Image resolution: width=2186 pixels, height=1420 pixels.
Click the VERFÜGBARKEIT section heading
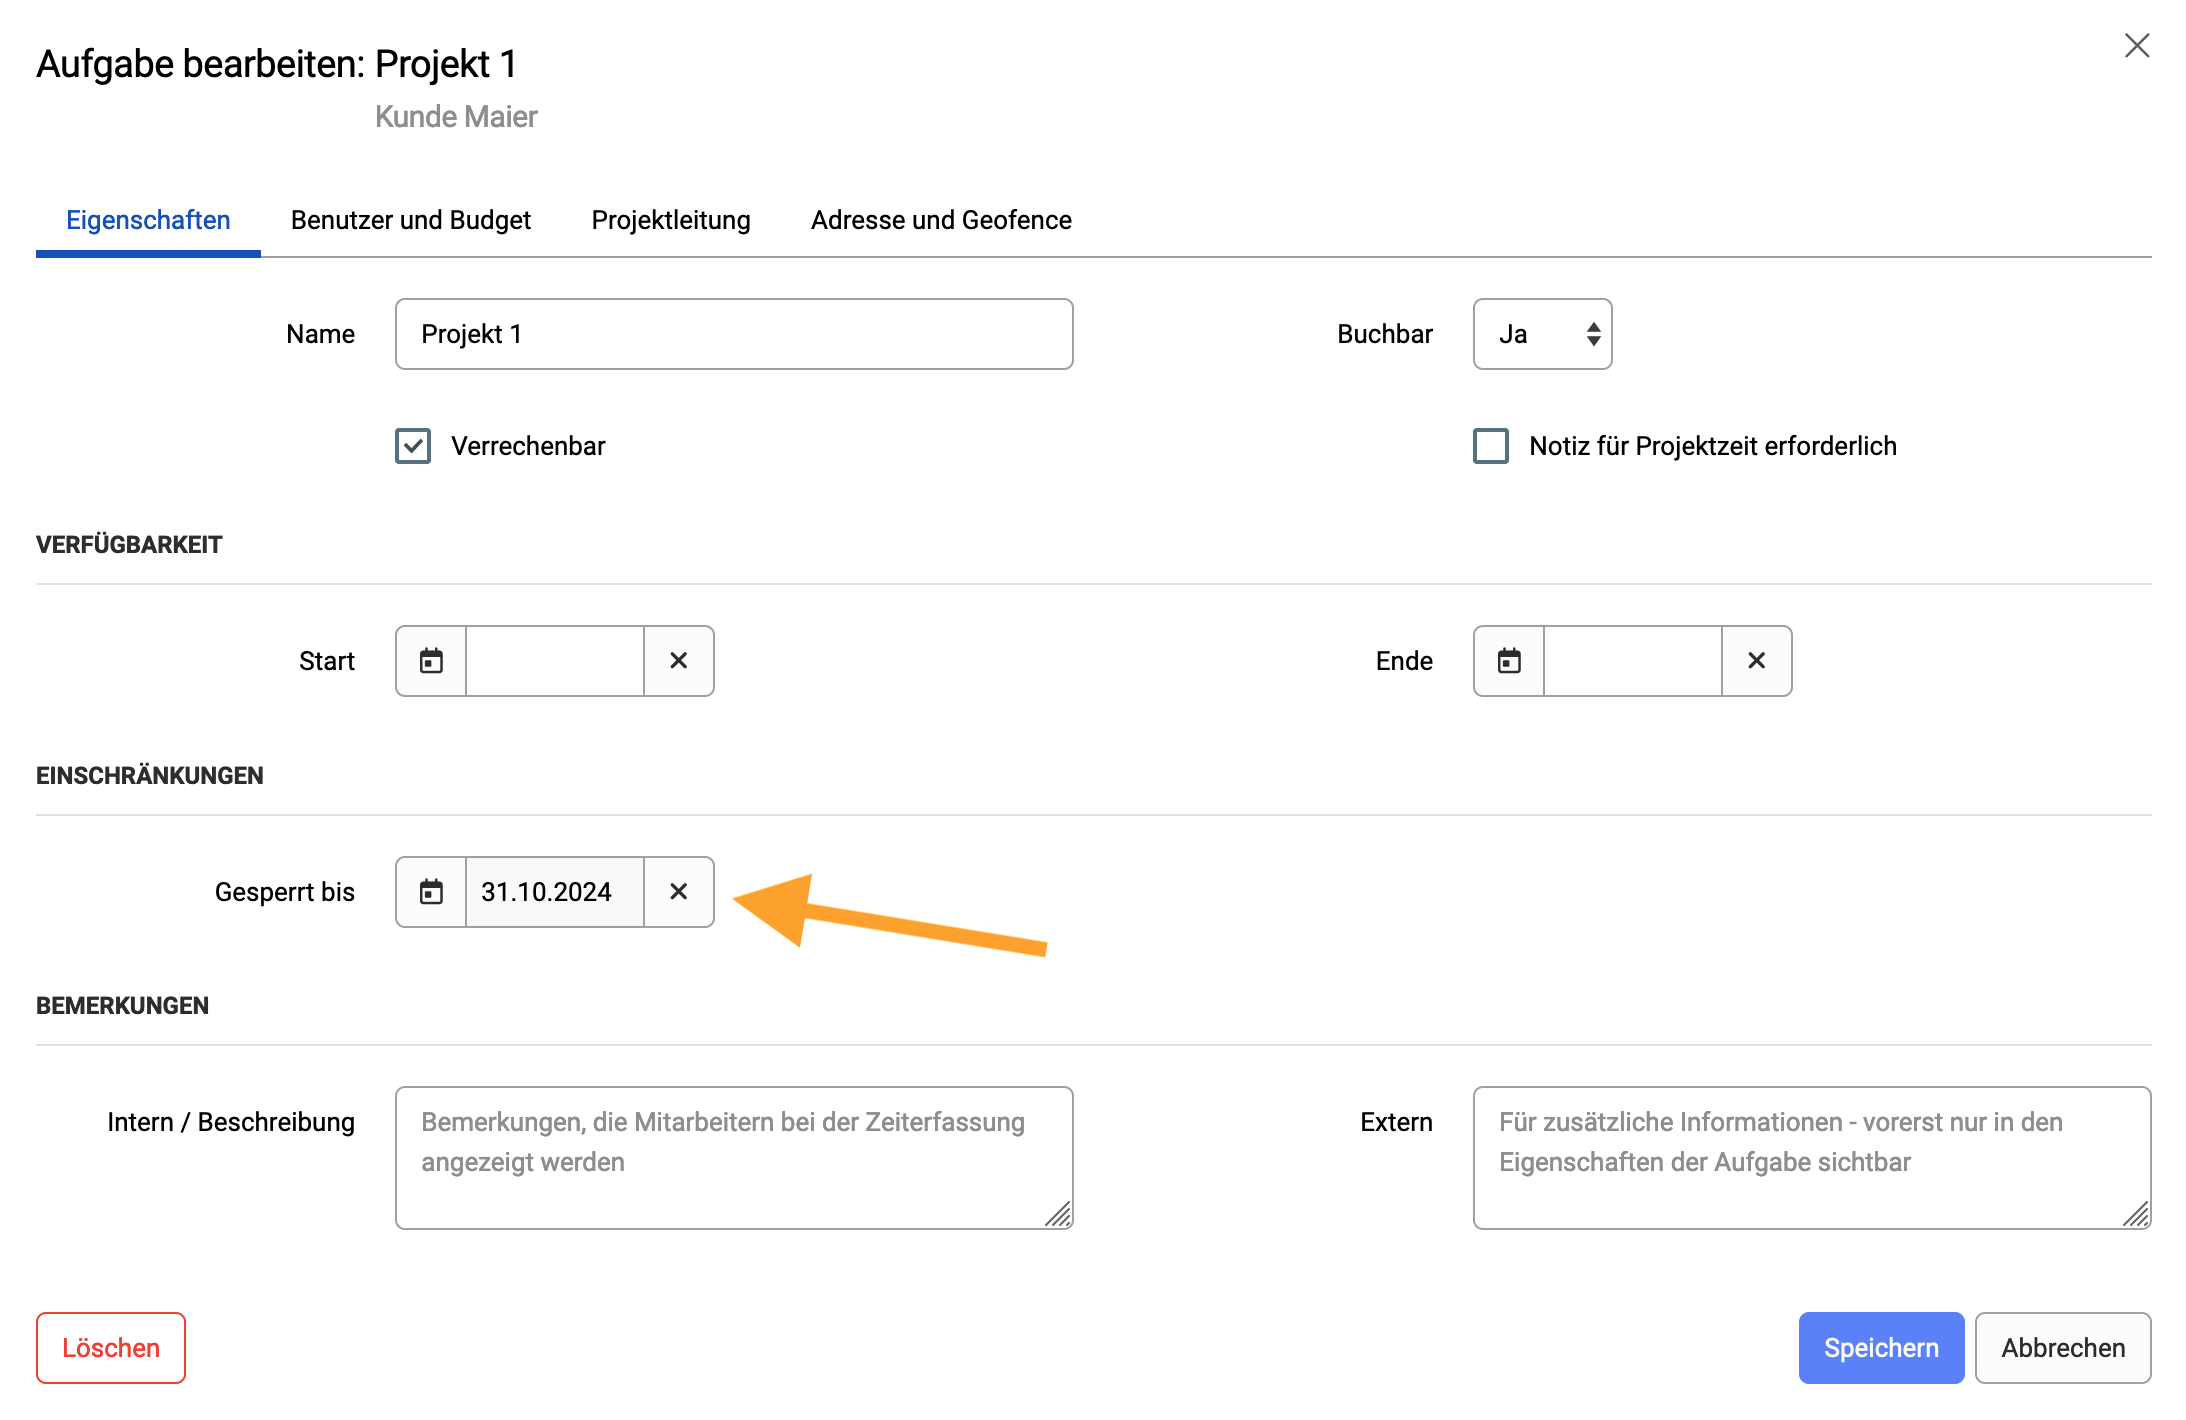129,545
